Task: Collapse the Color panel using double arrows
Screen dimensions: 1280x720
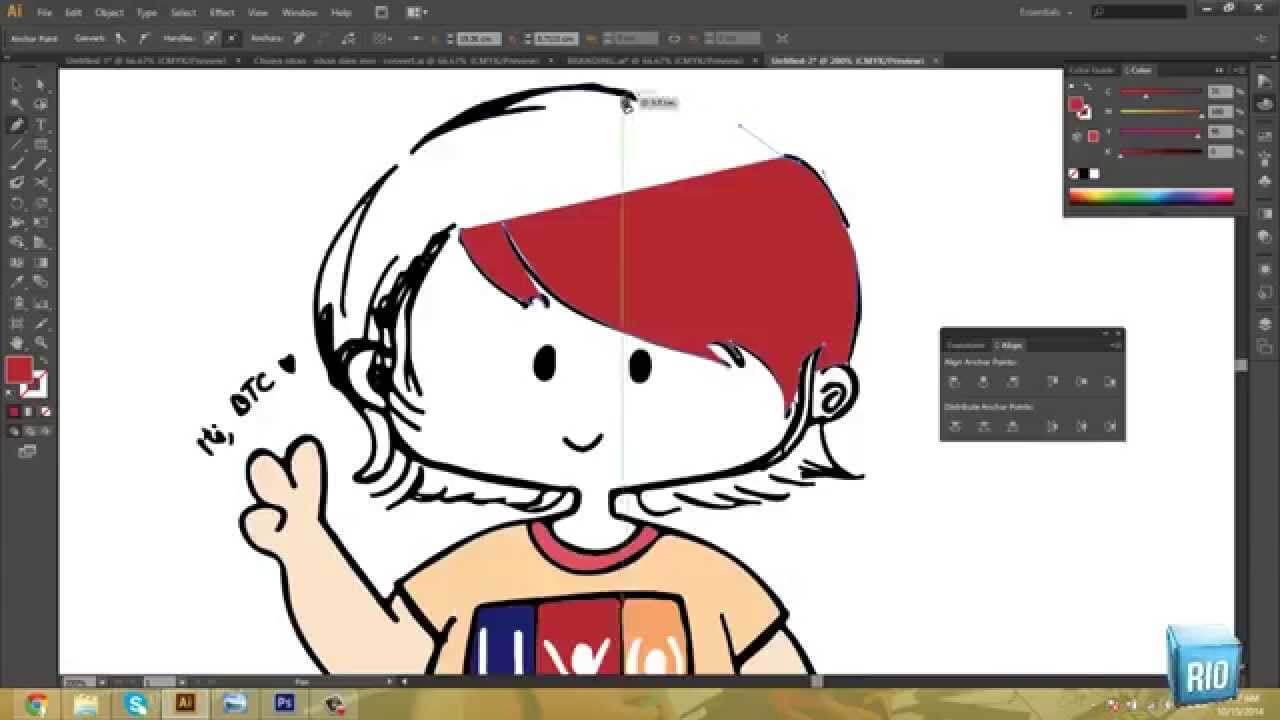Action: (1219, 70)
